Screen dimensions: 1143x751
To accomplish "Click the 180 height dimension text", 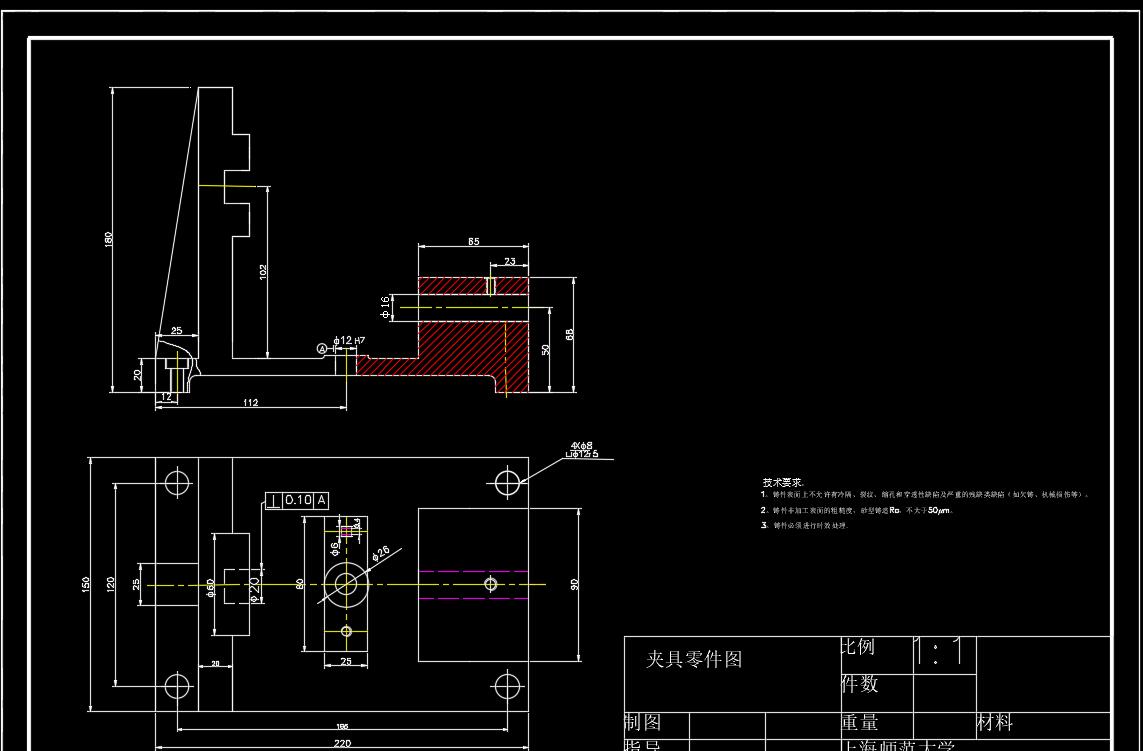I will pos(109,239).
